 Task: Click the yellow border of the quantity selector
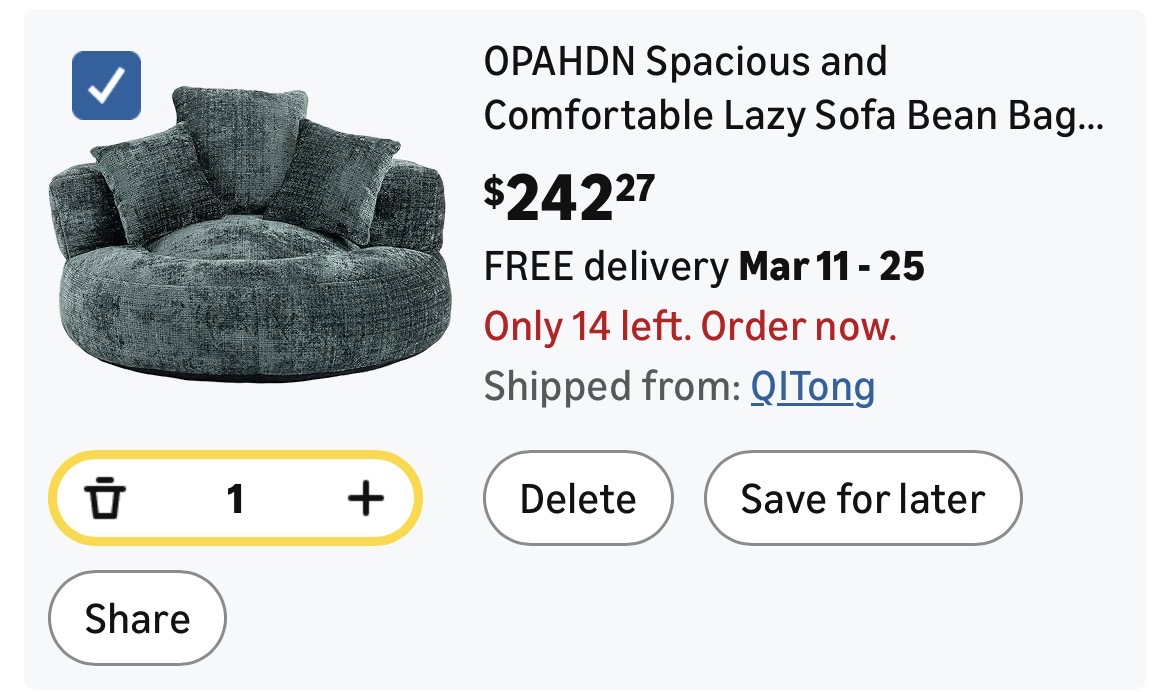point(235,456)
